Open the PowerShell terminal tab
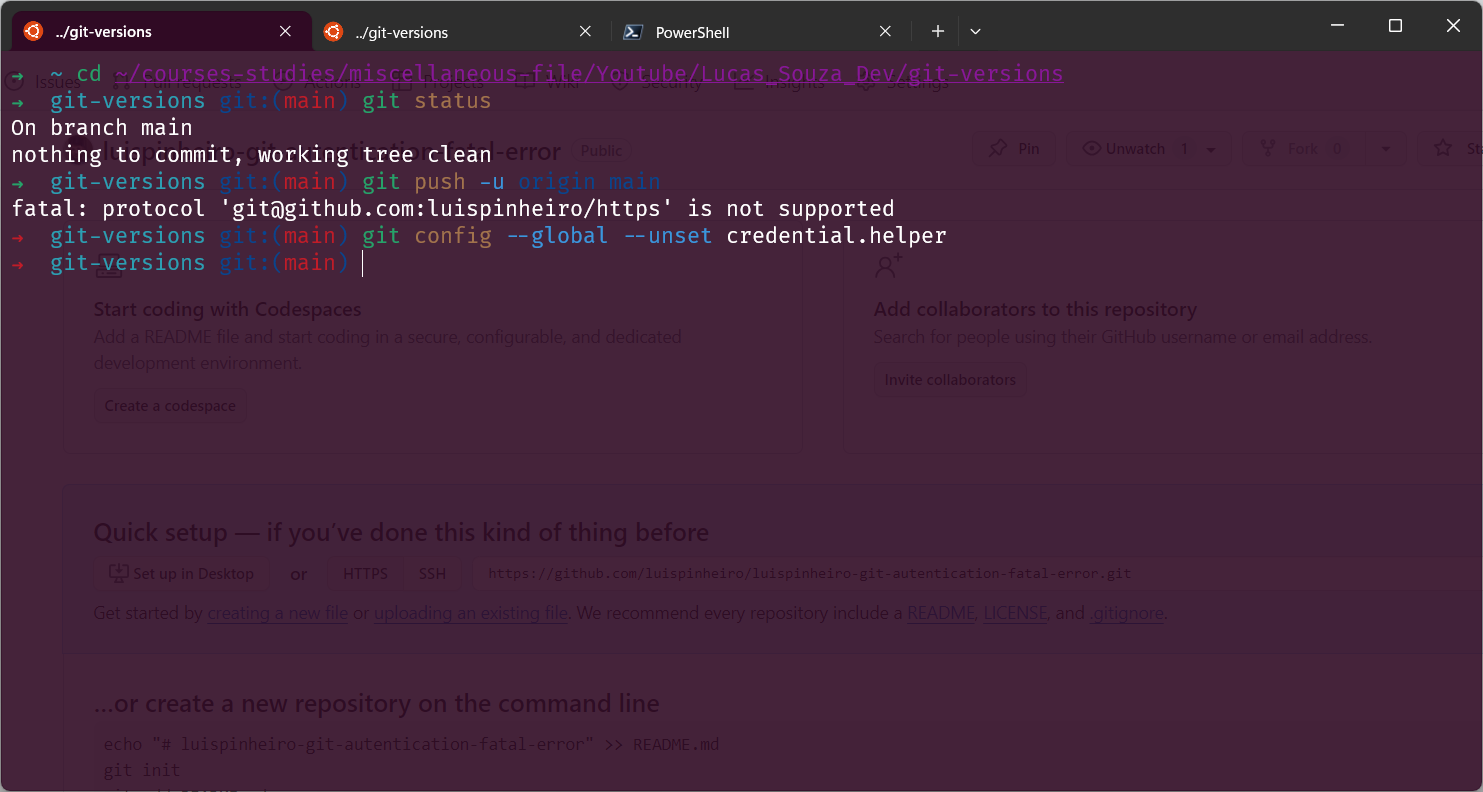This screenshot has width=1483, height=792. (760, 32)
